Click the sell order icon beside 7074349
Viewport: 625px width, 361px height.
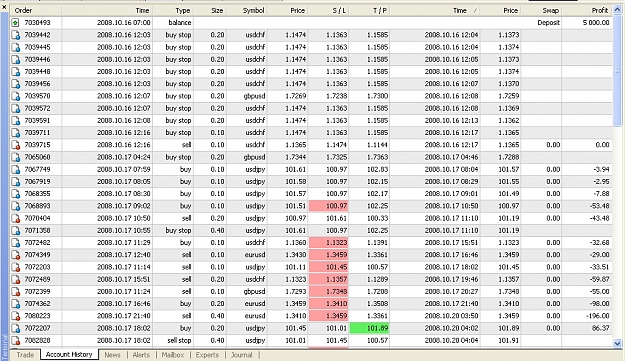click(15, 255)
